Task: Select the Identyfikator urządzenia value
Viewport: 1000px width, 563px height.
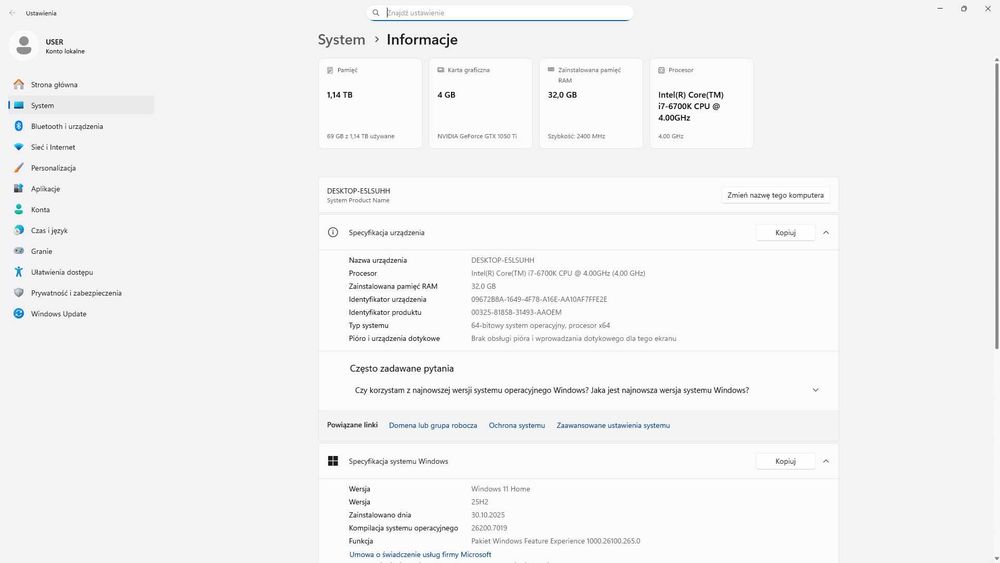Action: [539, 299]
